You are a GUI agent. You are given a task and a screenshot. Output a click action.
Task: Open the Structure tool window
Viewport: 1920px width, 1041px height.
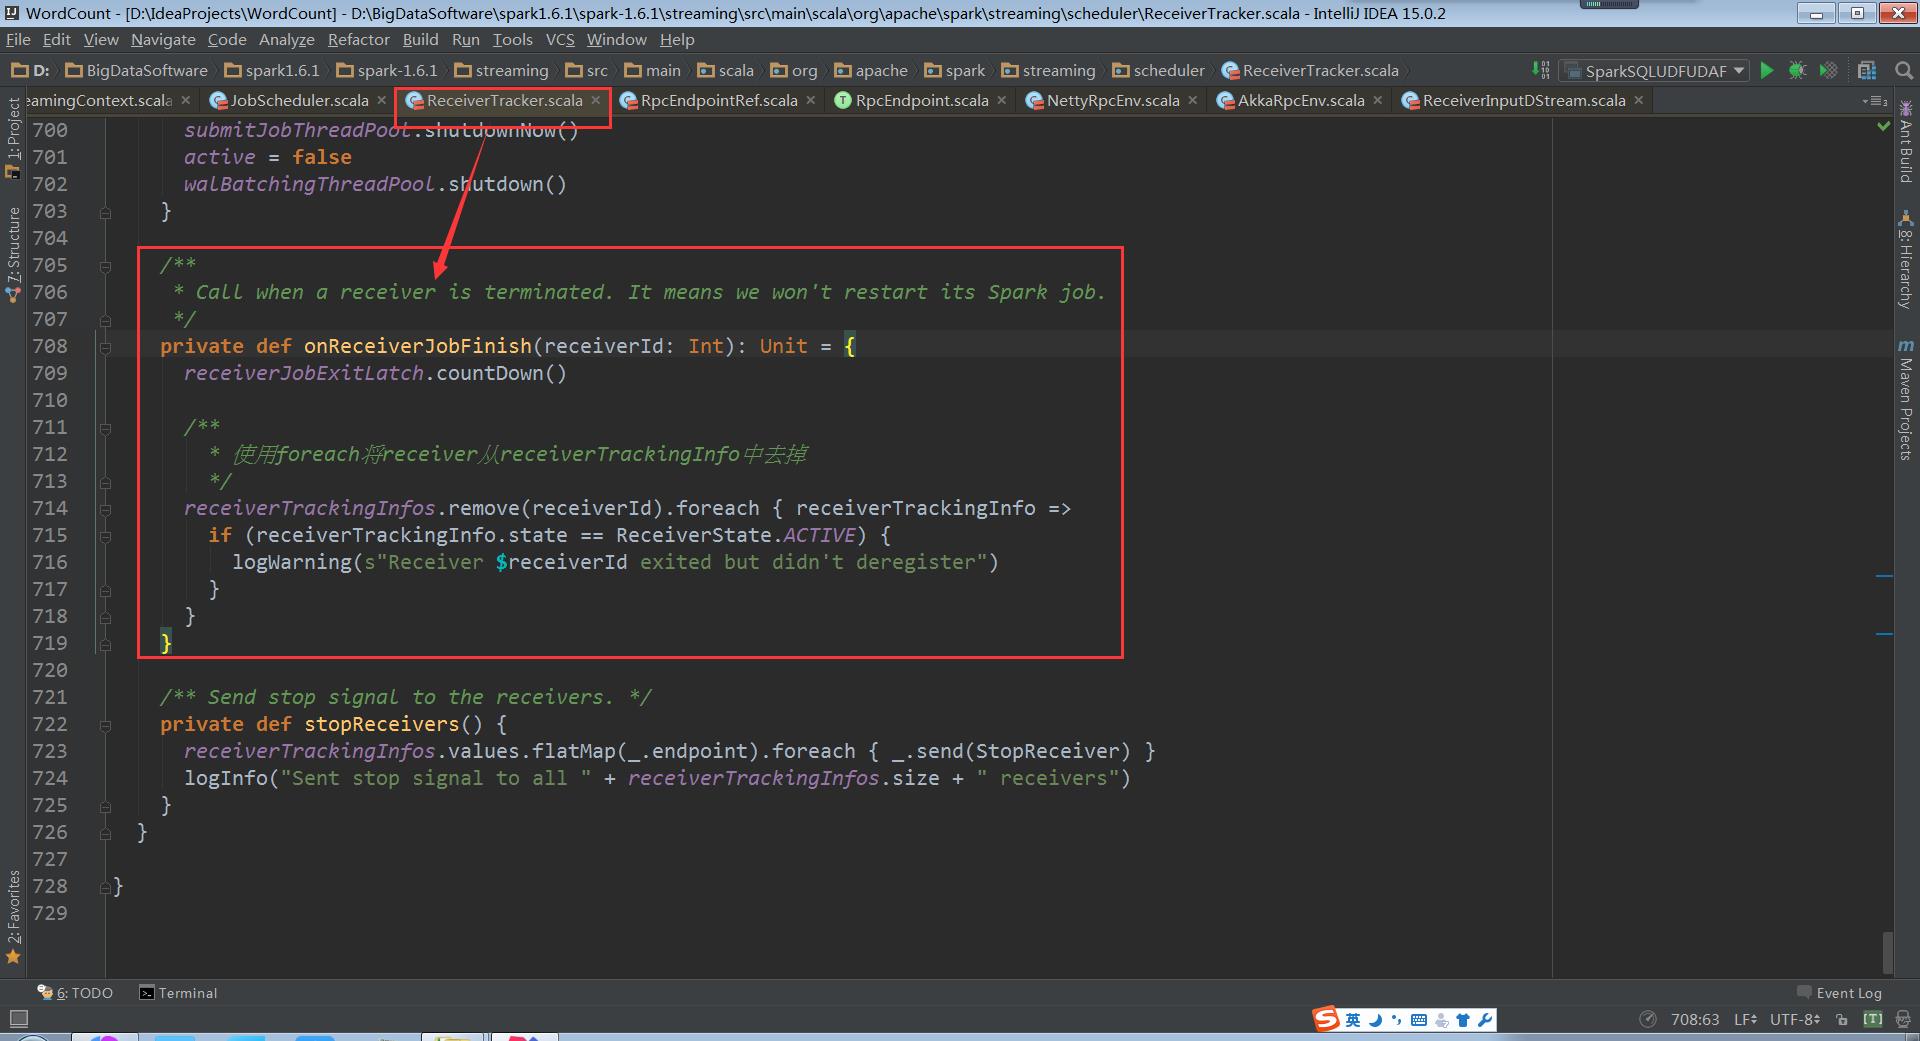(13, 254)
